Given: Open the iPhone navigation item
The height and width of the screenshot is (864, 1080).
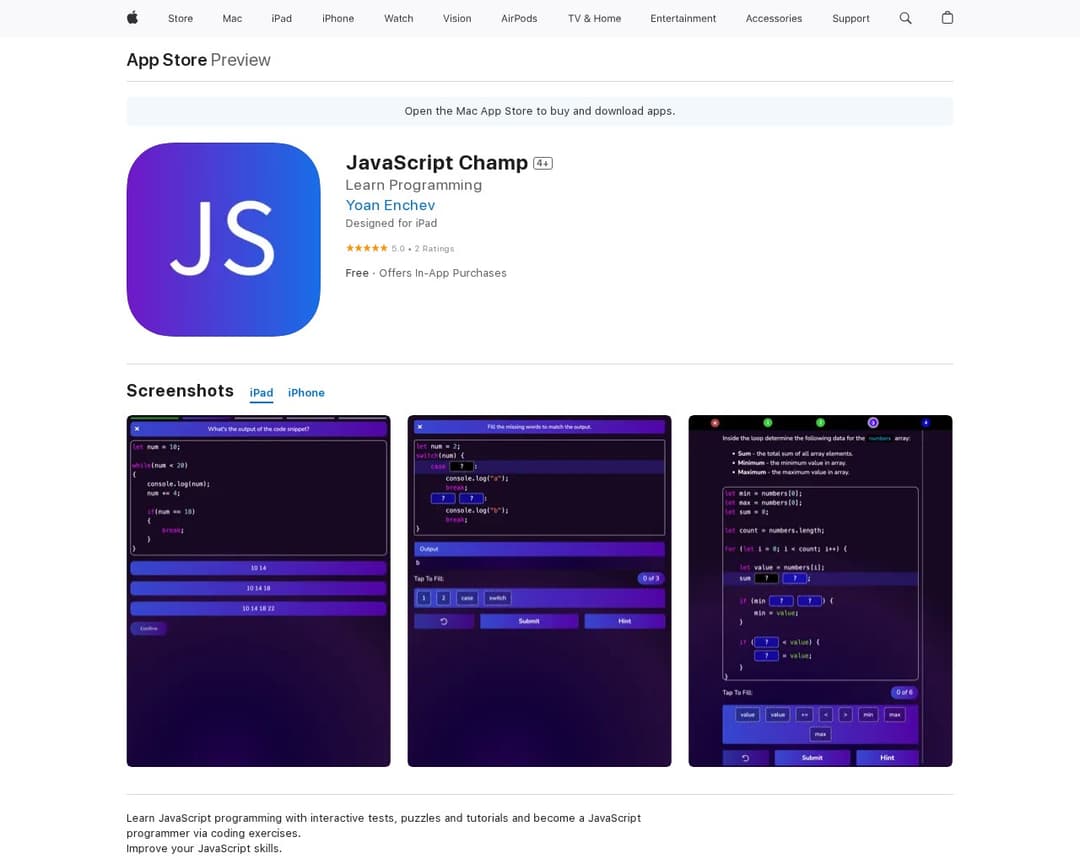Looking at the screenshot, I should 338,19.
